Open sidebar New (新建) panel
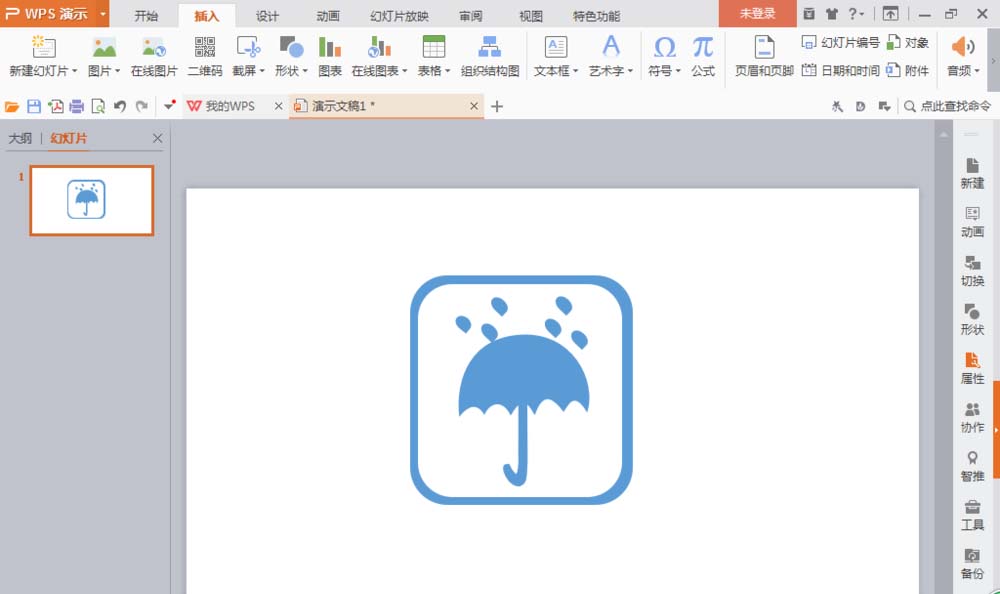This screenshot has height=594, width=1000. pos(972,174)
